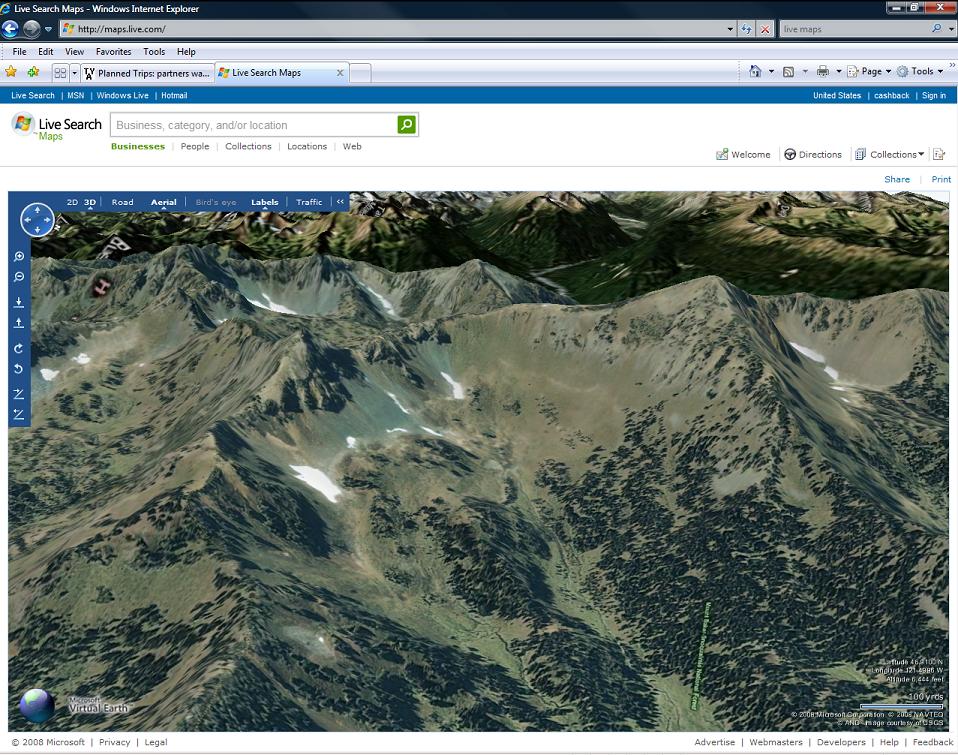Image resolution: width=958 pixels, height=755 pixels.
Task: Zoom out using the magnifier minus icon
Action: pyautogui.click(x=19, y=277)
